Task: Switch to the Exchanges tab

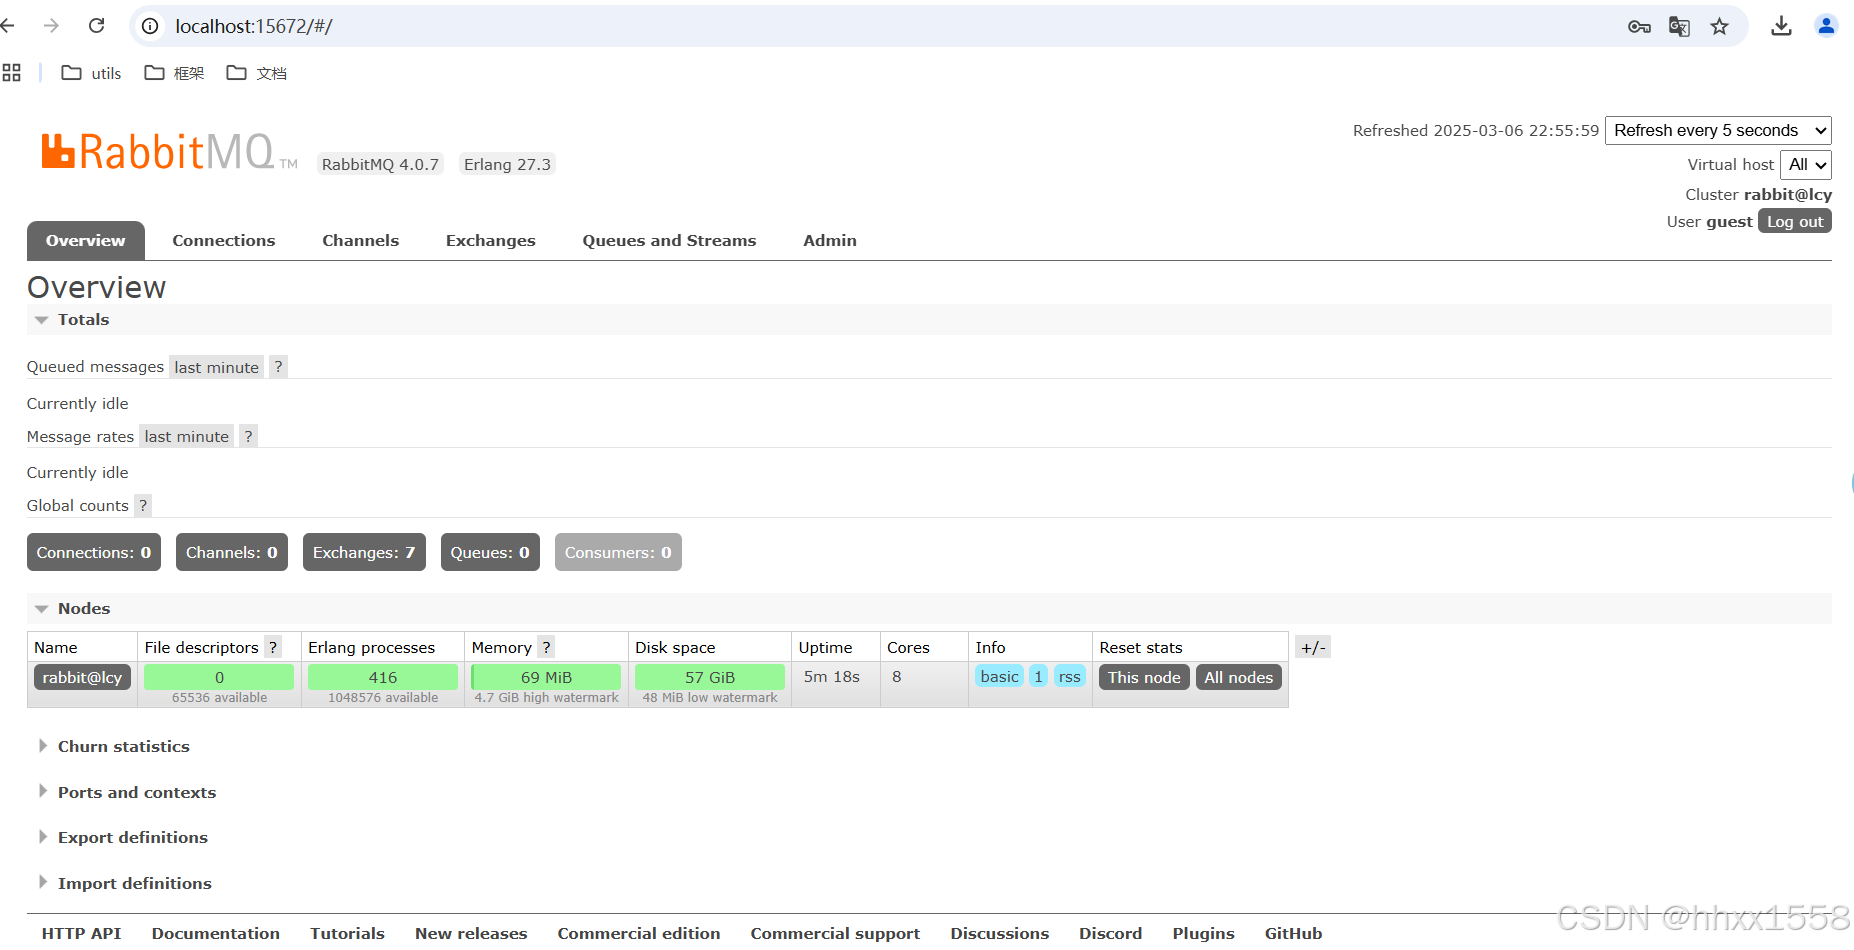Action: [491, 241]
